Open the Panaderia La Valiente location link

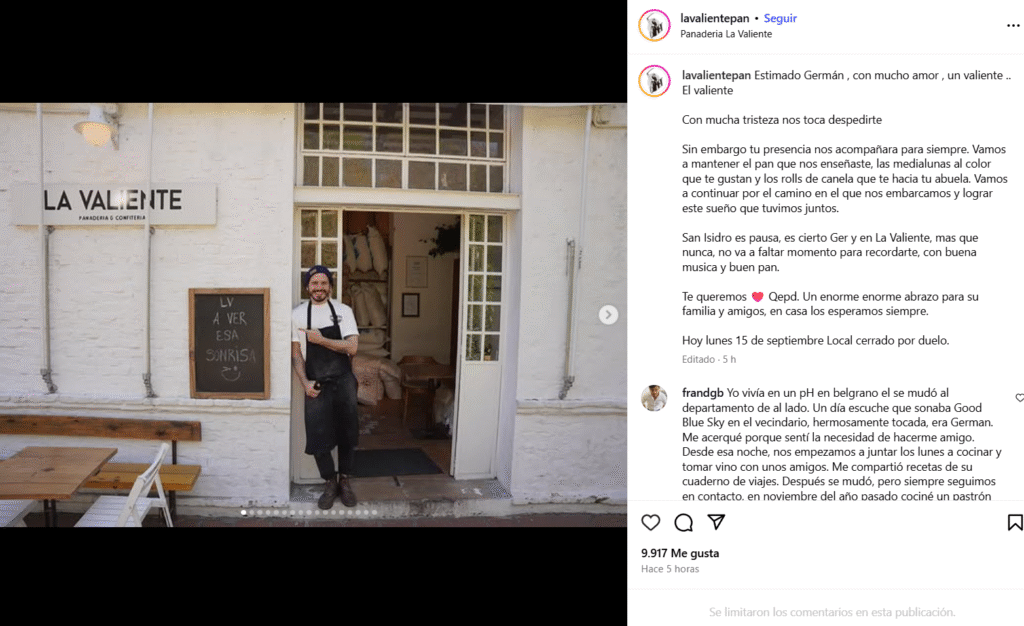coord(726,34)
